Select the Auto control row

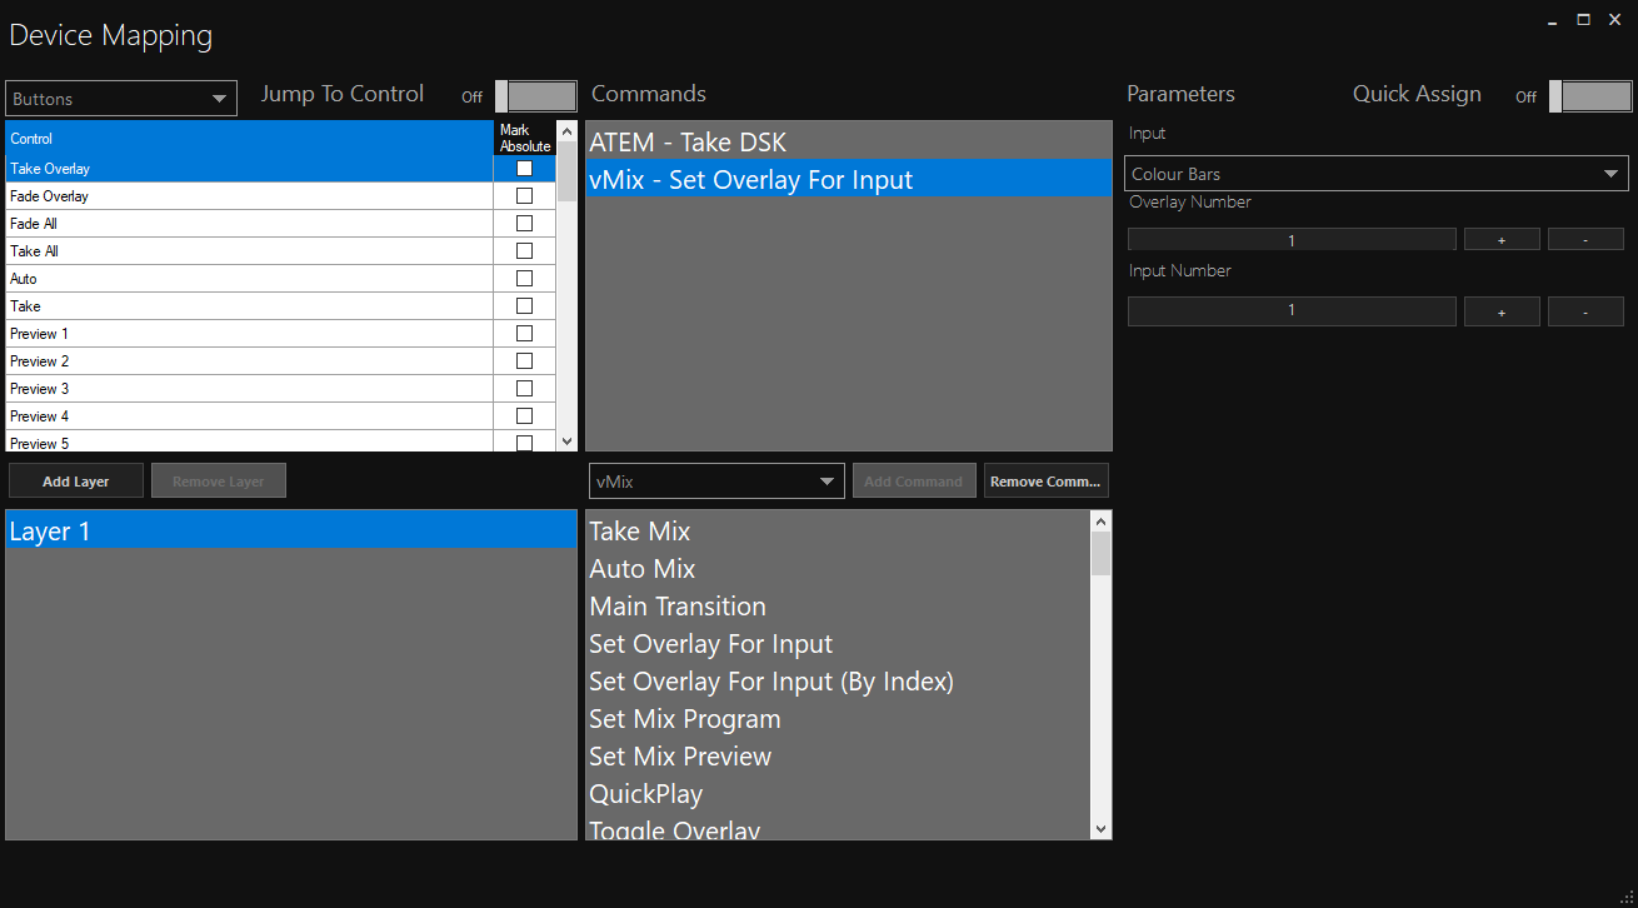click(249, 278)
